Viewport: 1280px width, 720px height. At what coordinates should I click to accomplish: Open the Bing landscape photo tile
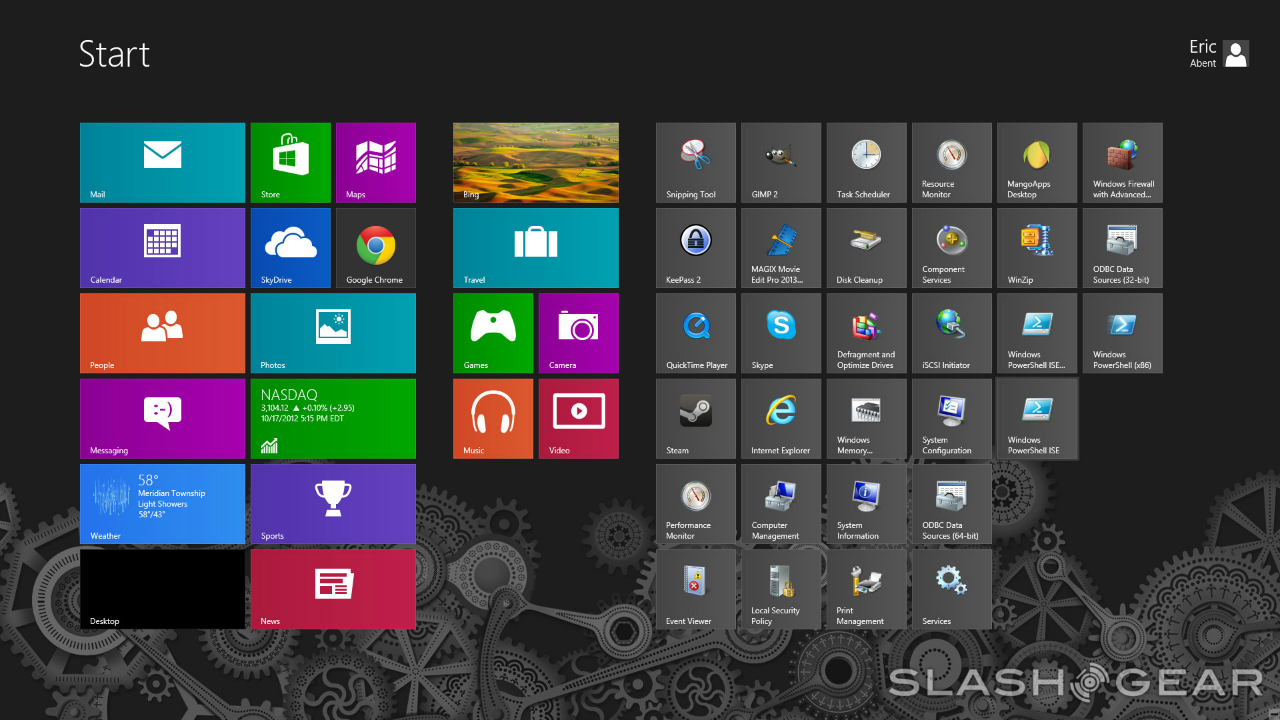click(536, 163)
